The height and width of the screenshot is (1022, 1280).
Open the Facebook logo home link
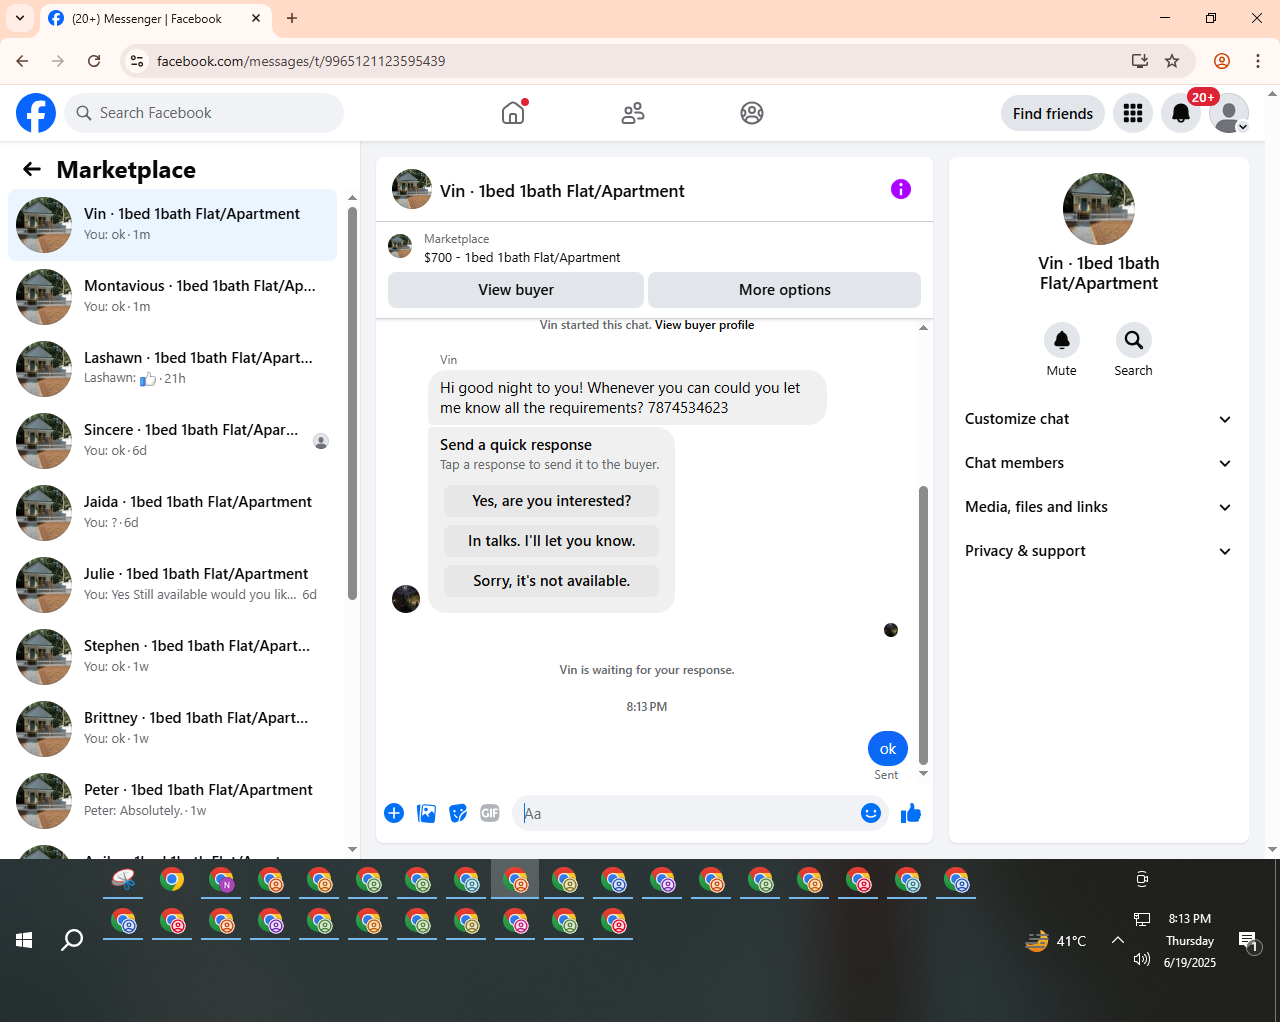pyautogui.click(x=36, y=113)
